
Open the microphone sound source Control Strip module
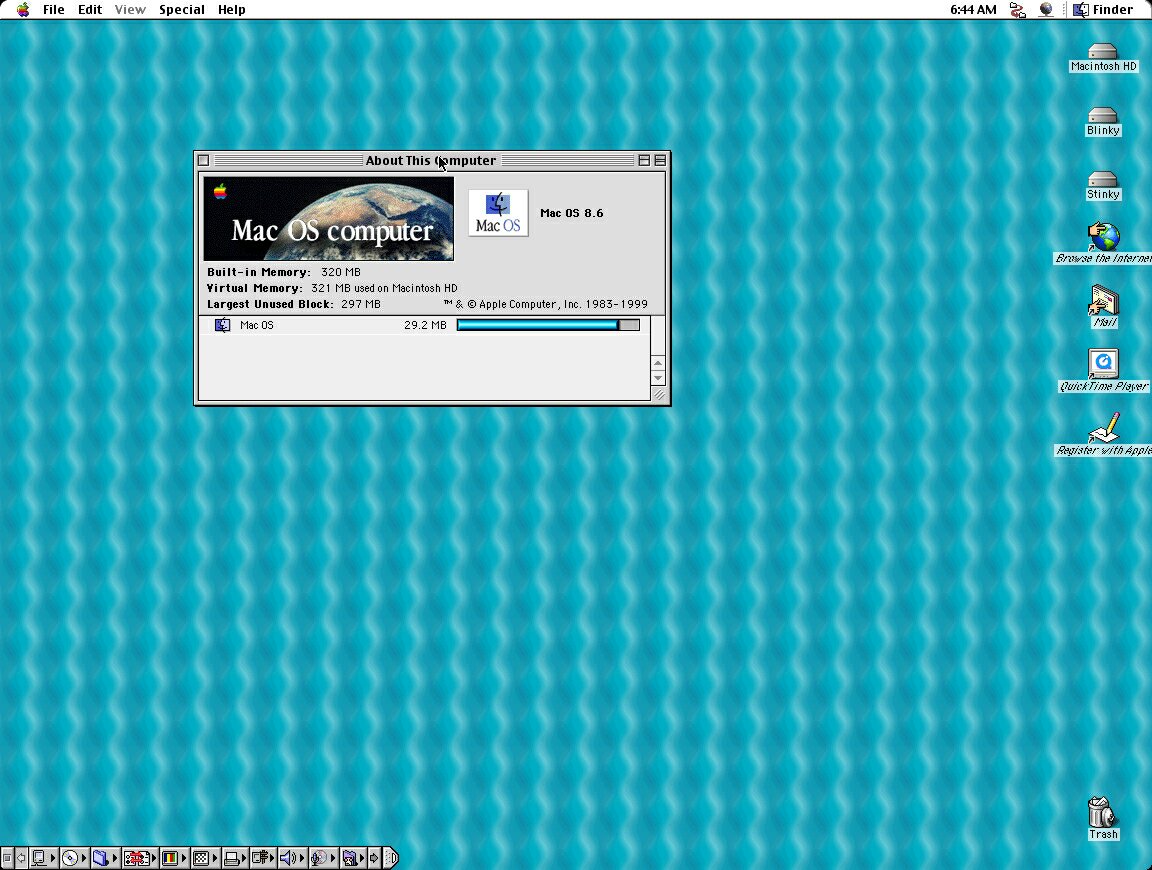[323, 858]
